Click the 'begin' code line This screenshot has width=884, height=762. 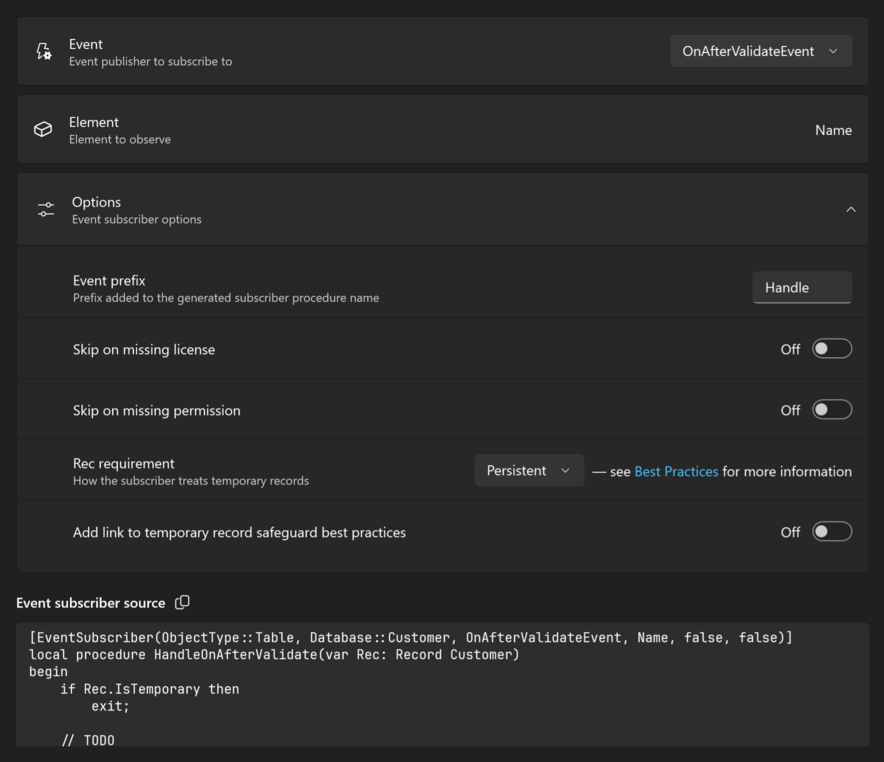tap(48, 672)
